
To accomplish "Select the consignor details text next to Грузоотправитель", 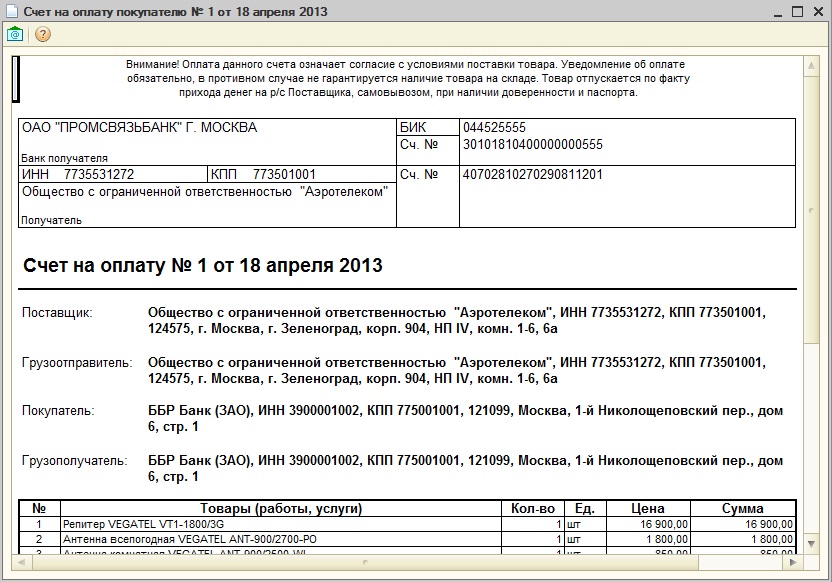I will 457,370.
